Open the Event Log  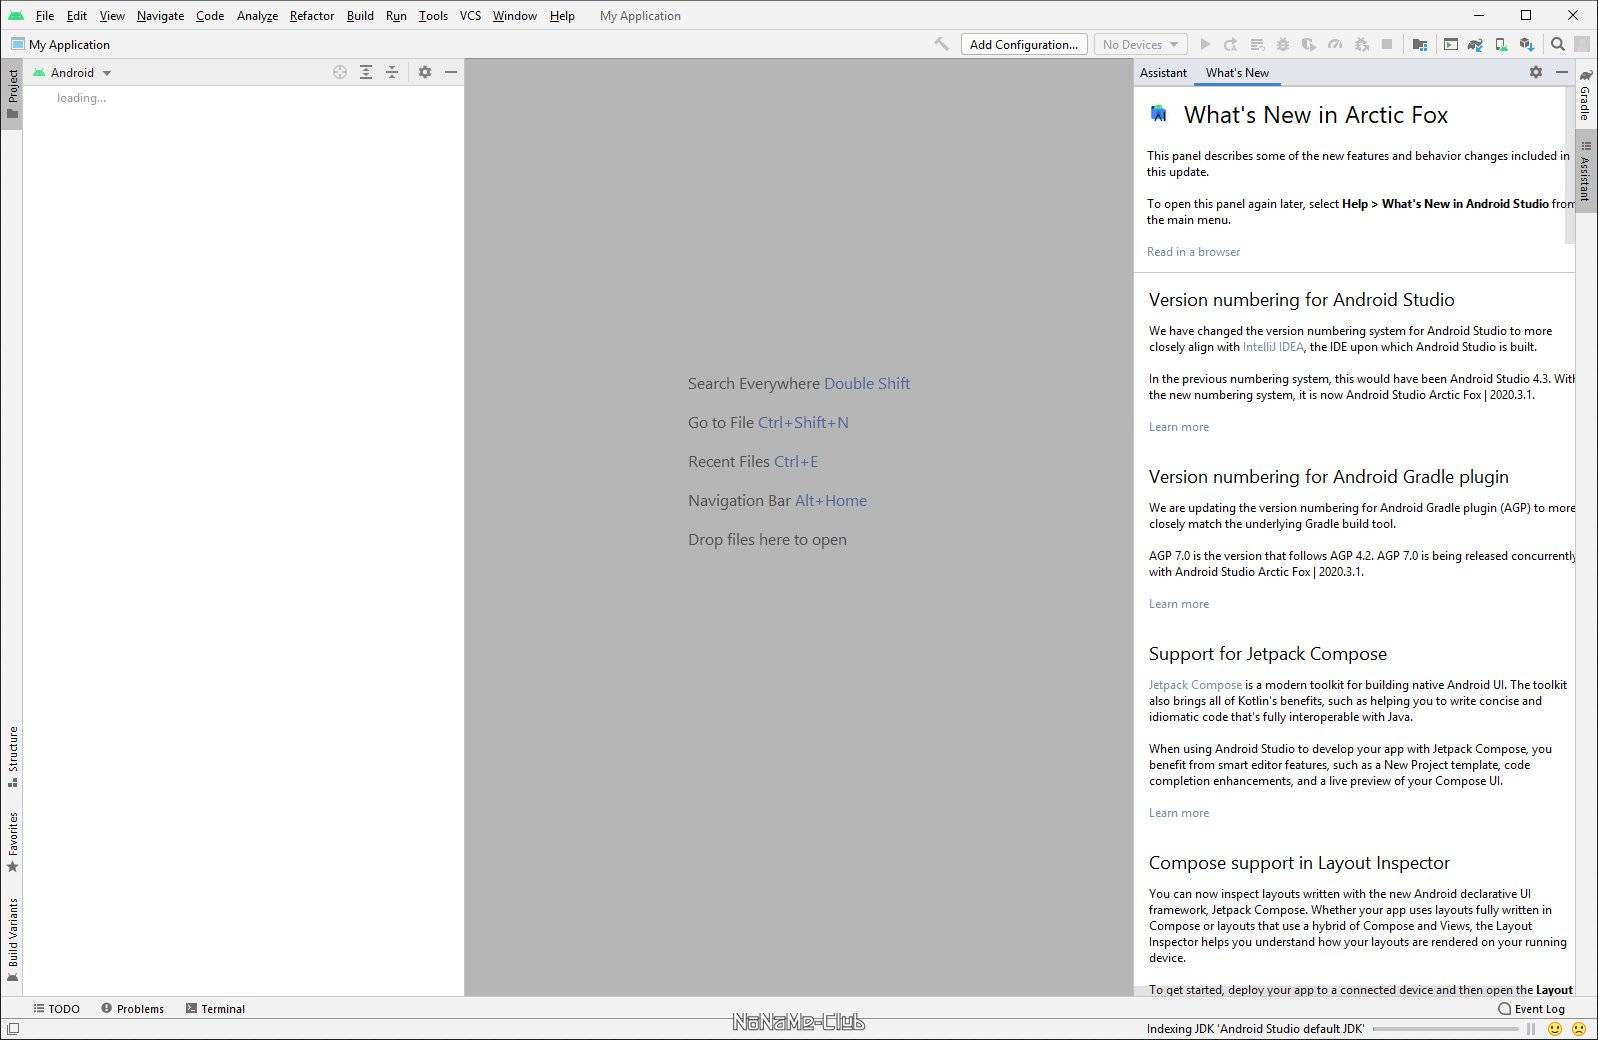click(1531, 1008)
